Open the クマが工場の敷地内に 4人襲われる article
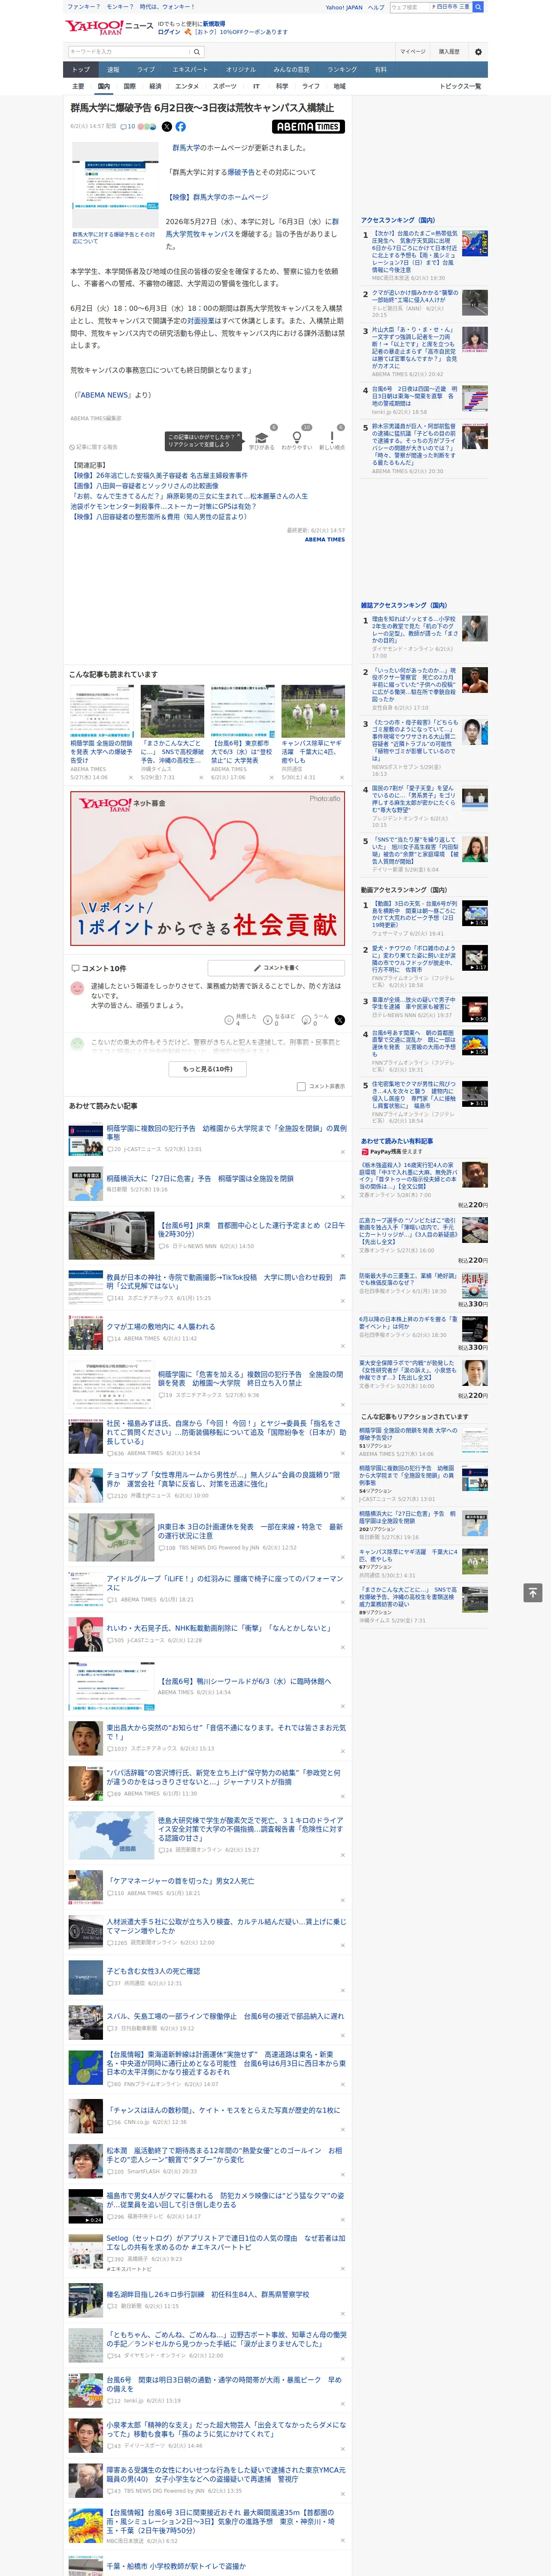Screen dimensions: 551x2576 pos(161,1327)
